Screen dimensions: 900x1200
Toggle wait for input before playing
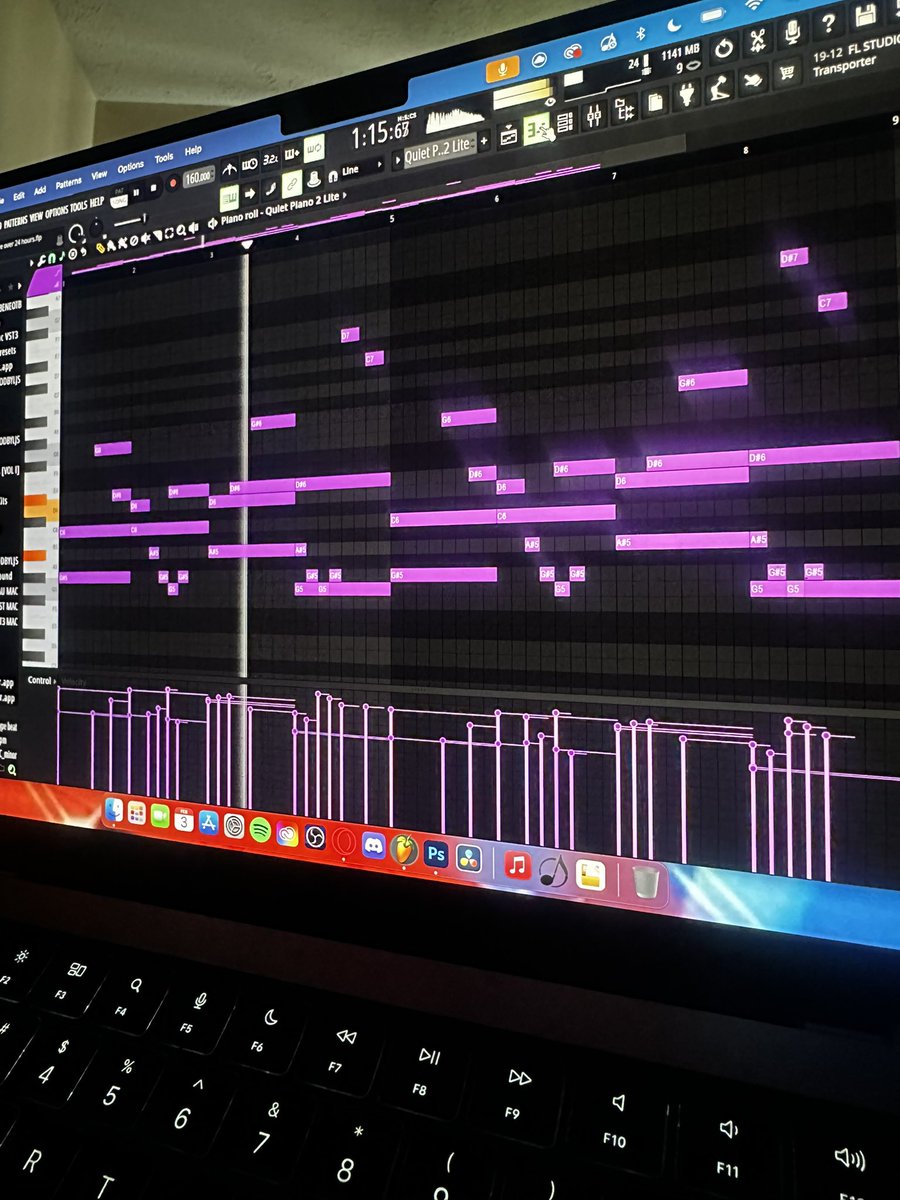(x=249, y=162)
